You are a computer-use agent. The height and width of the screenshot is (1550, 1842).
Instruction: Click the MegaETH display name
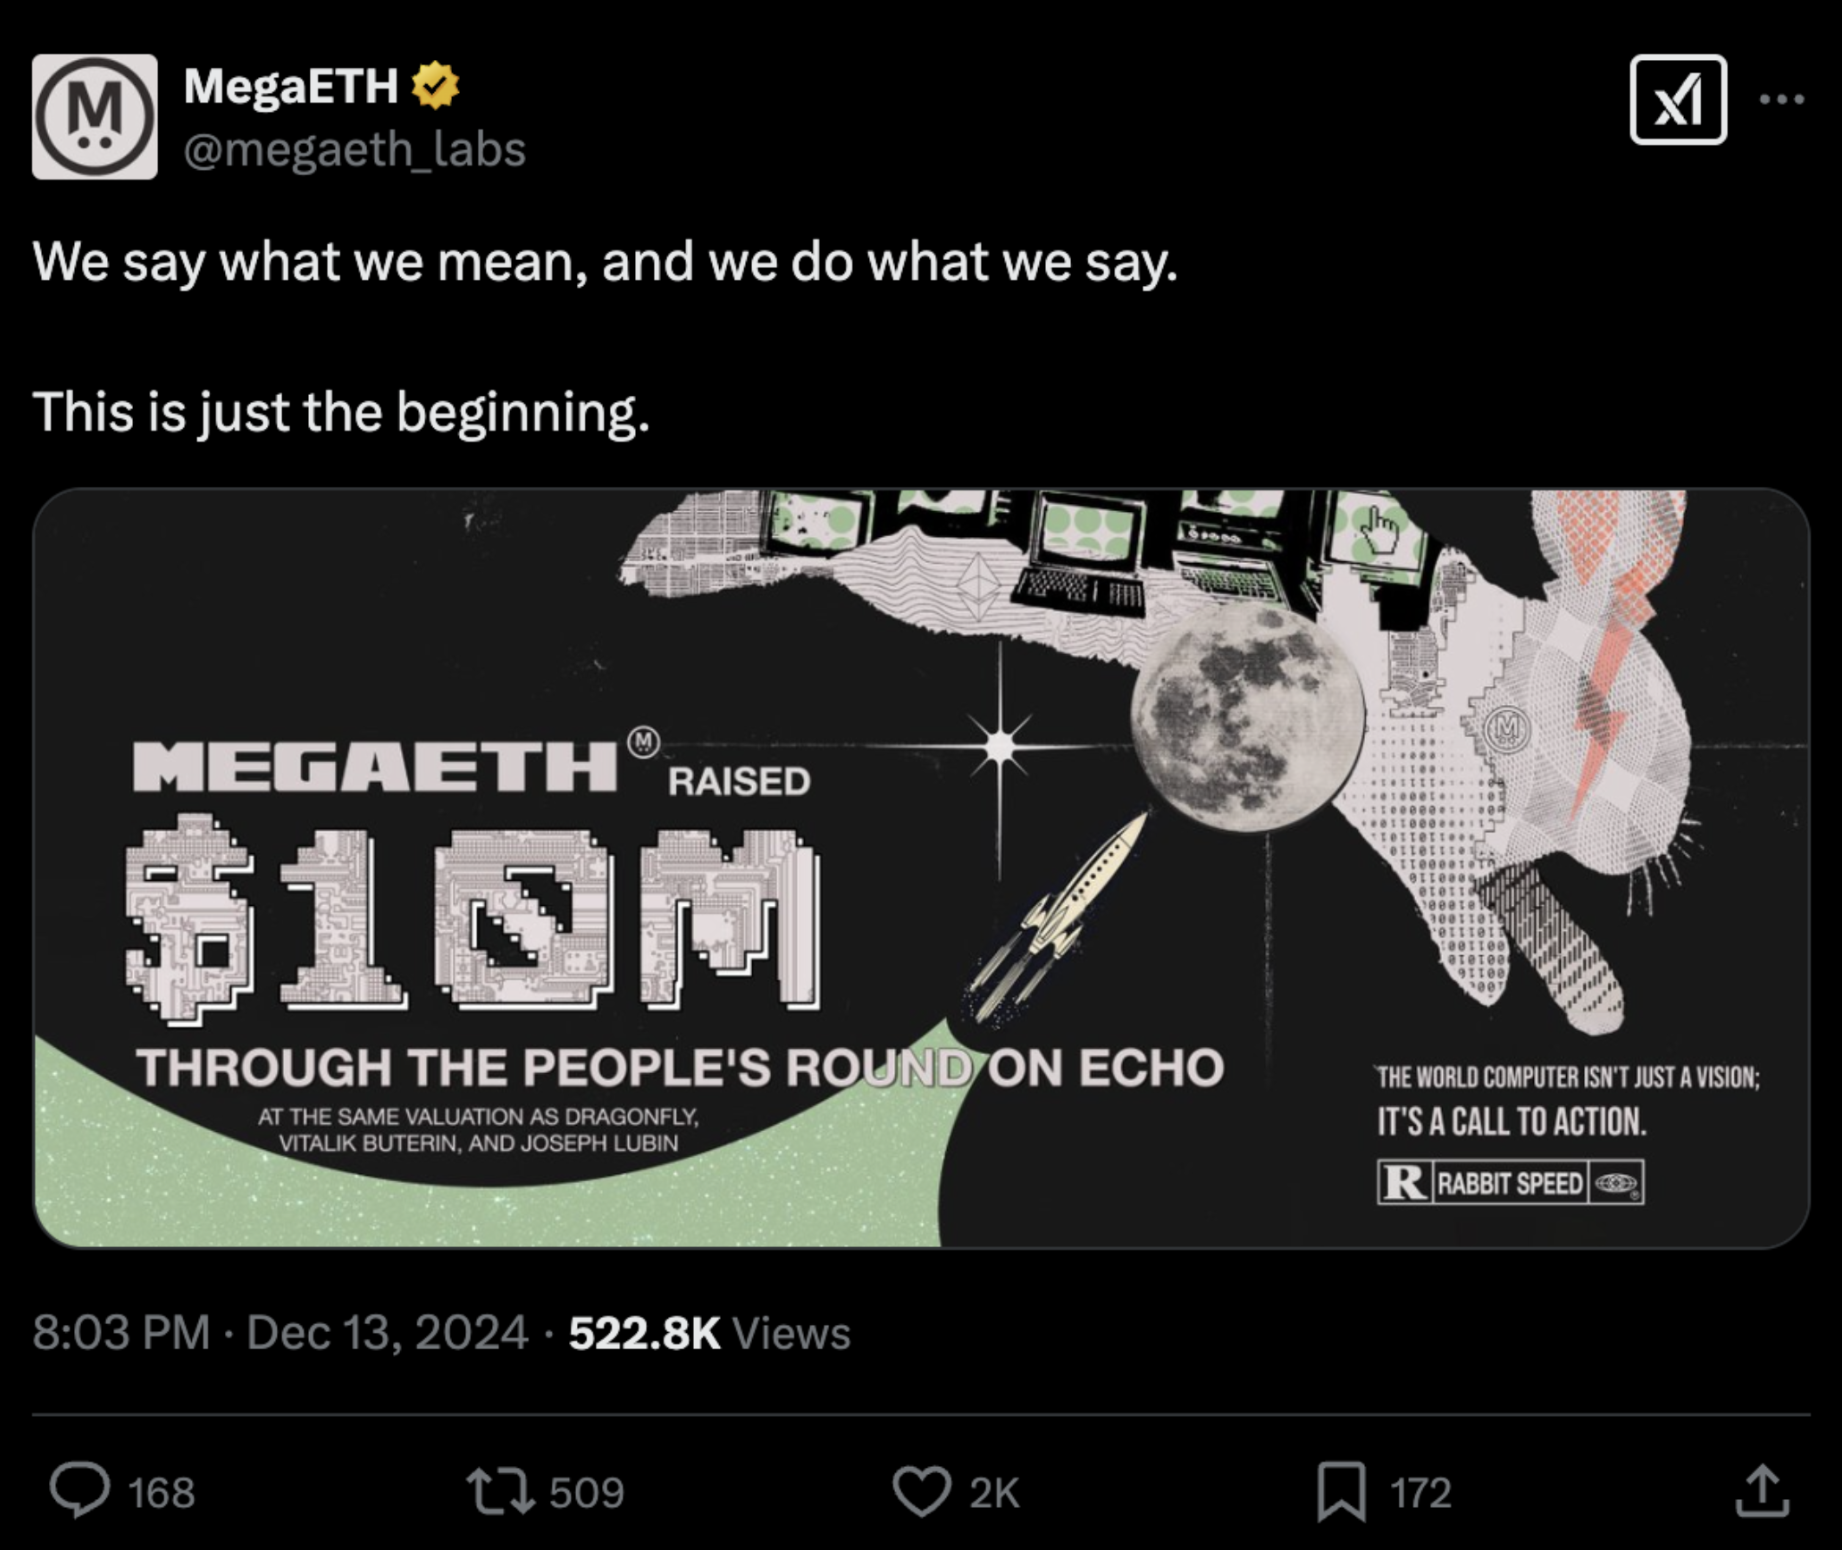click(291, 86)
